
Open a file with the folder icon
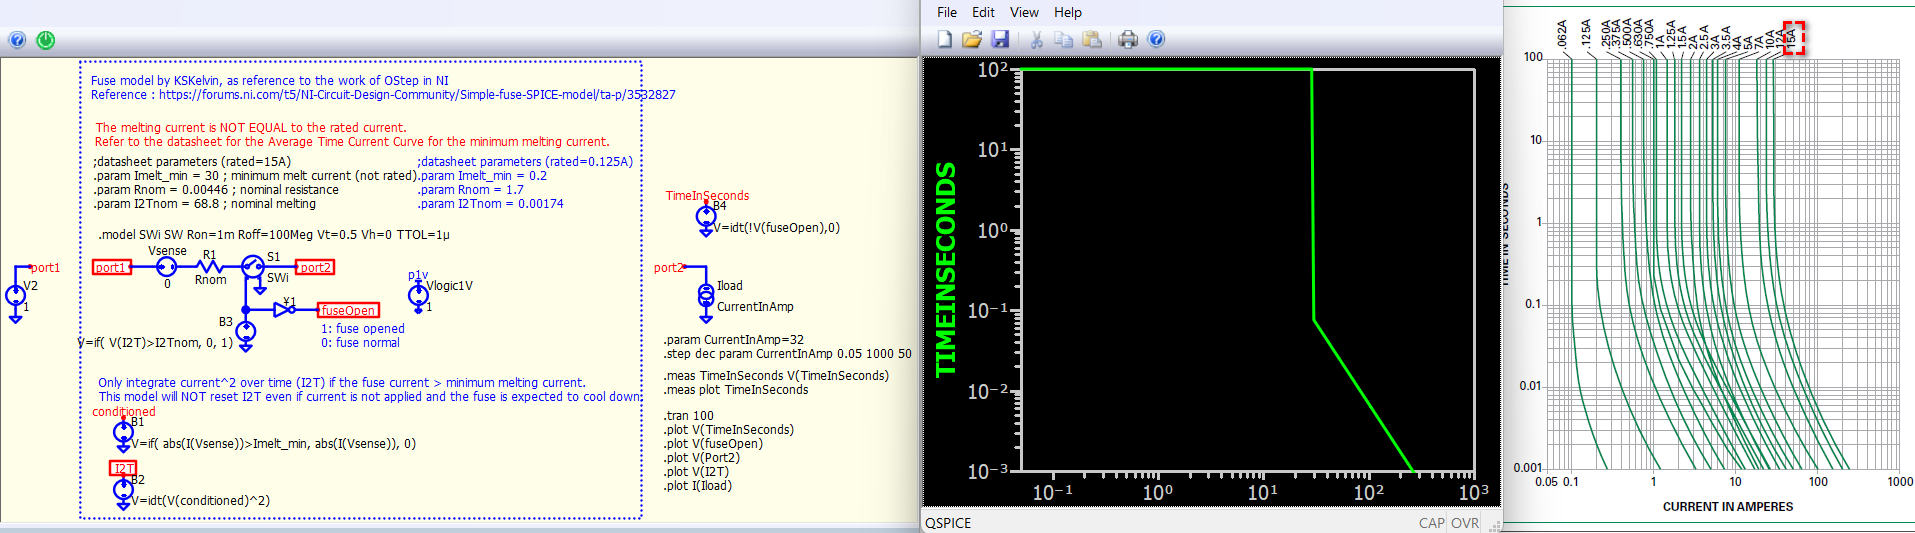point(971,39)
